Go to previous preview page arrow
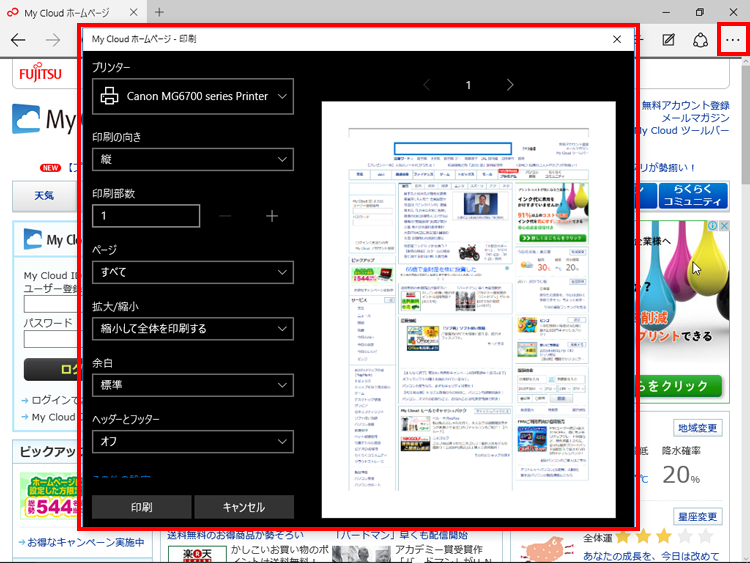Screen dimensions: 750x563 coord(425,85)
